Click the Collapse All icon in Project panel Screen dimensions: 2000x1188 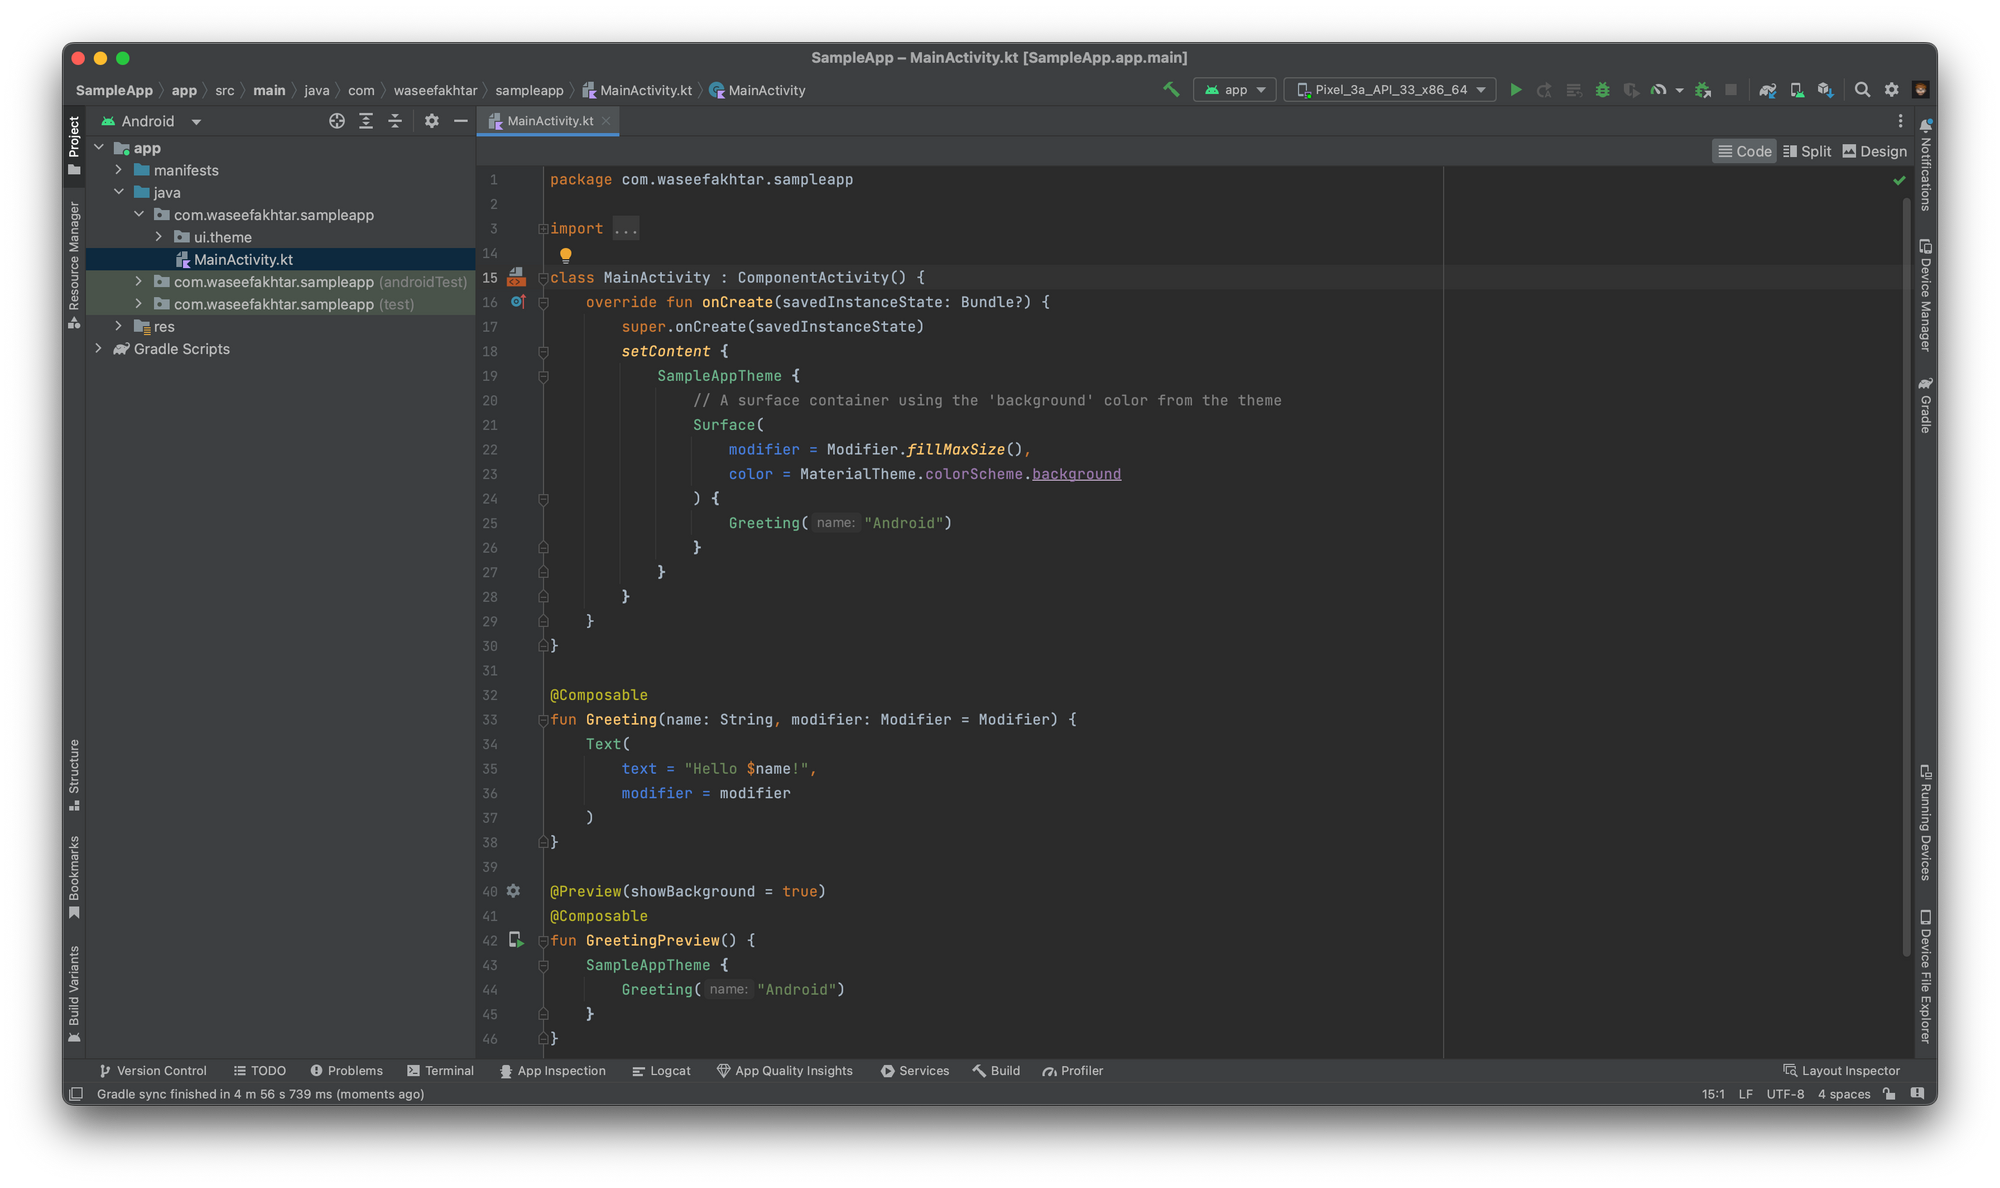coord(395,121)
